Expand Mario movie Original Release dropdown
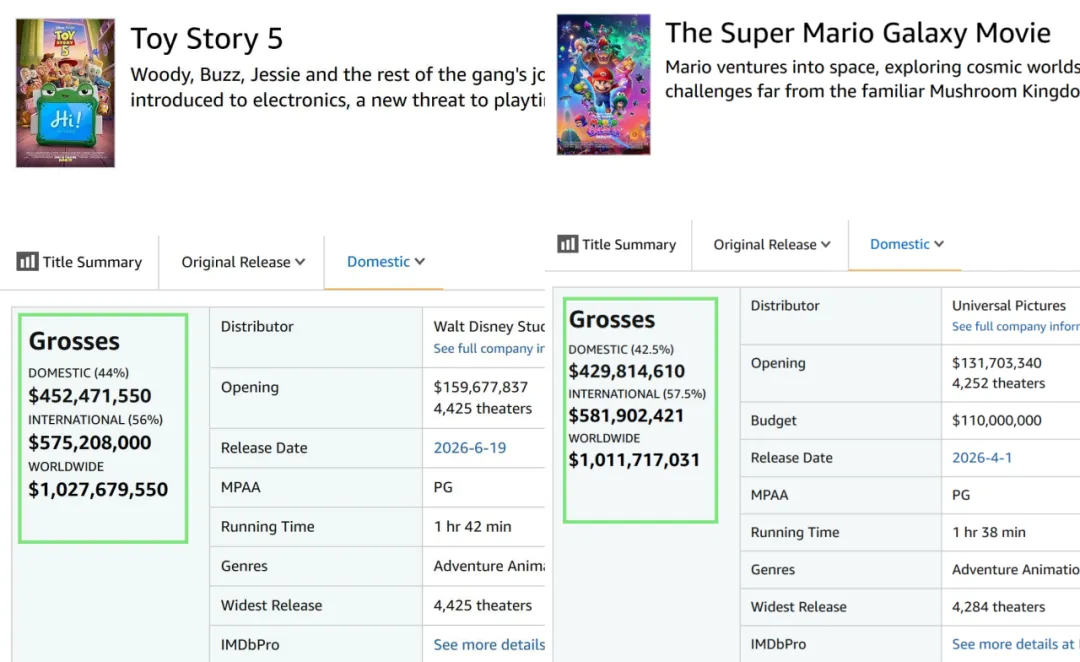Viewport: 1080px width, 662px height. click(x=772, y=245)
